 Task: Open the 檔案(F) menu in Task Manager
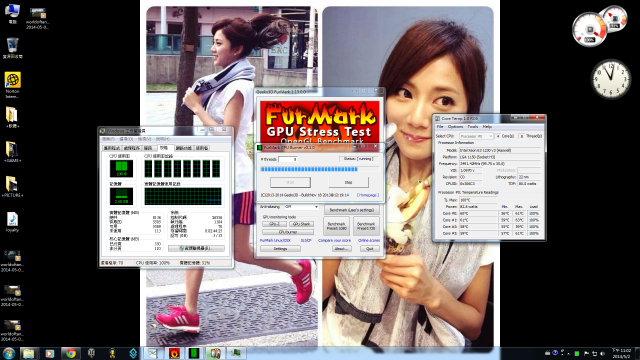tap(108, 139)
